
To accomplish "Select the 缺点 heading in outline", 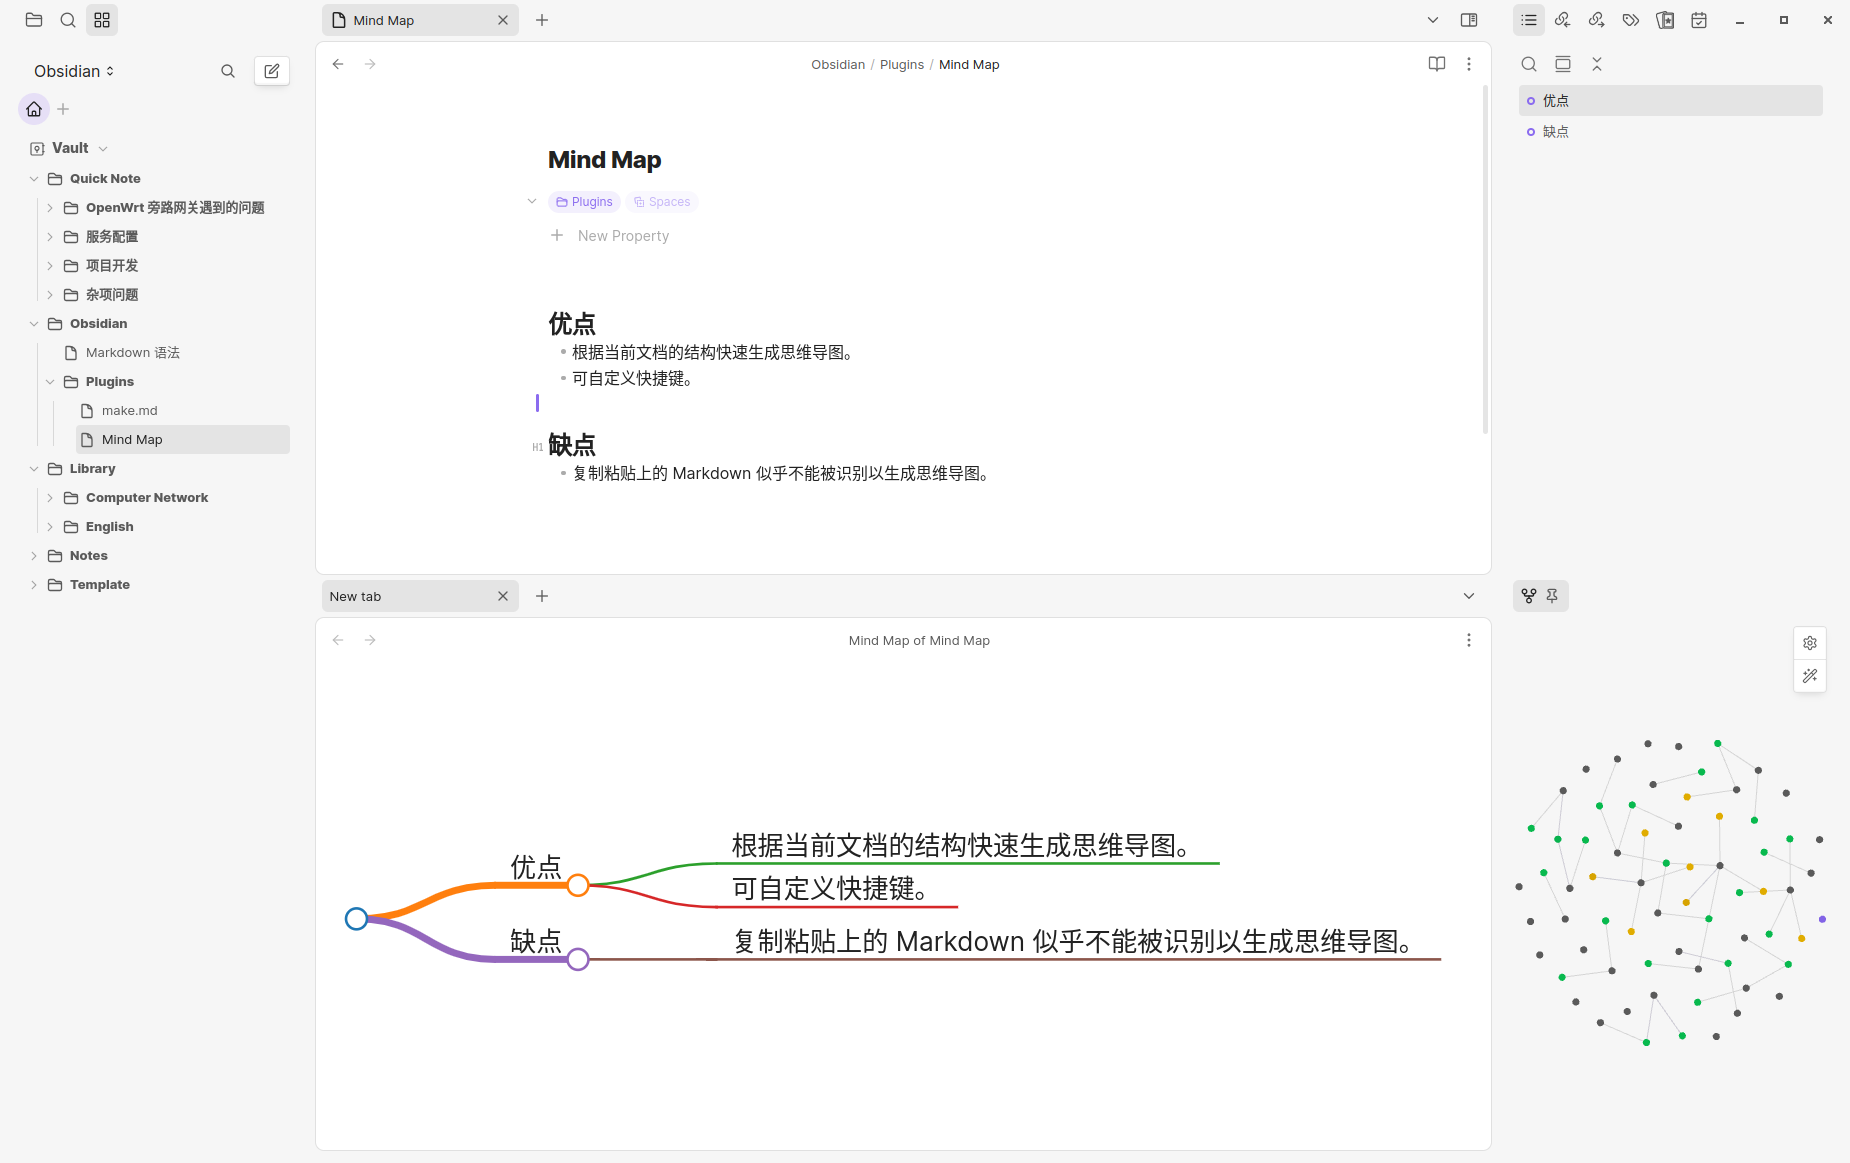I will pyautogui.click(x=1555, y=132).
